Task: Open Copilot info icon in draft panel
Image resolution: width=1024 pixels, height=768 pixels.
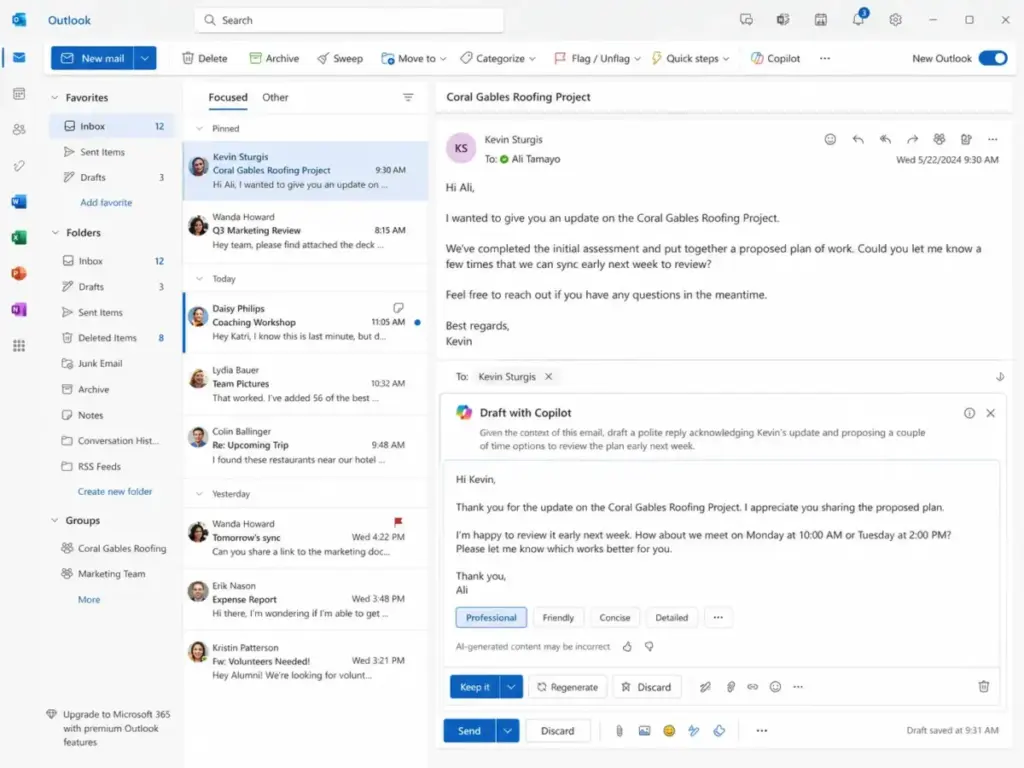Action: [x=969, y=413]
